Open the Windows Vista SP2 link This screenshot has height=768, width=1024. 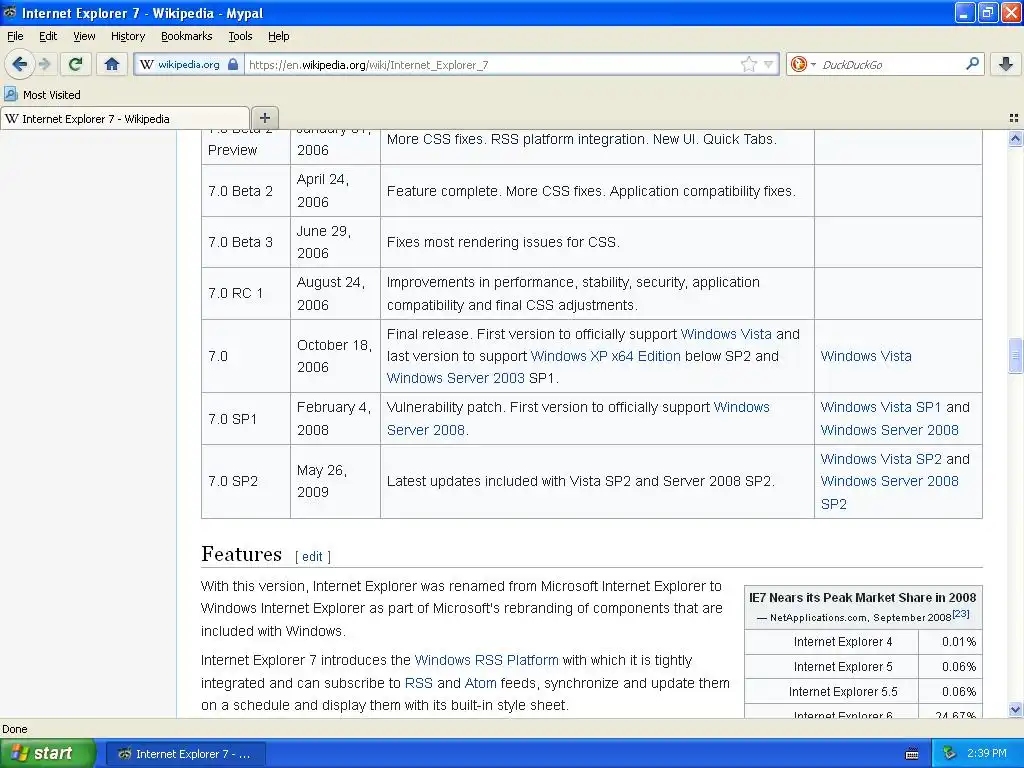pyautogui.click(x=881, y=459)
